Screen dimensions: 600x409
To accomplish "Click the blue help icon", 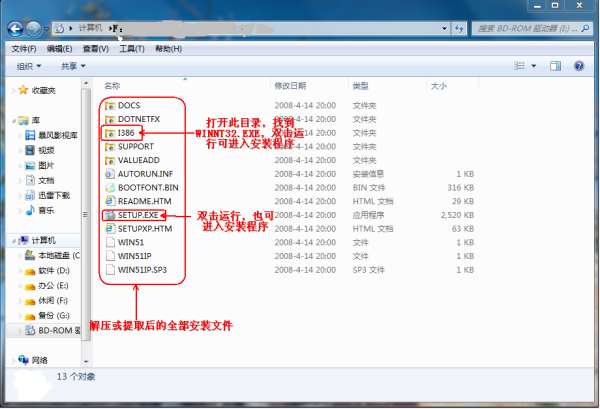I will [579, 66].
